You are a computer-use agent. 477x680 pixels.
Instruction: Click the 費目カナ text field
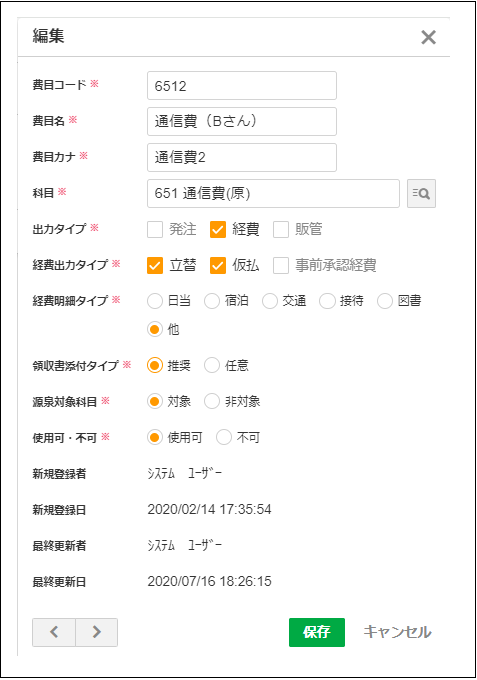point(242,157)
